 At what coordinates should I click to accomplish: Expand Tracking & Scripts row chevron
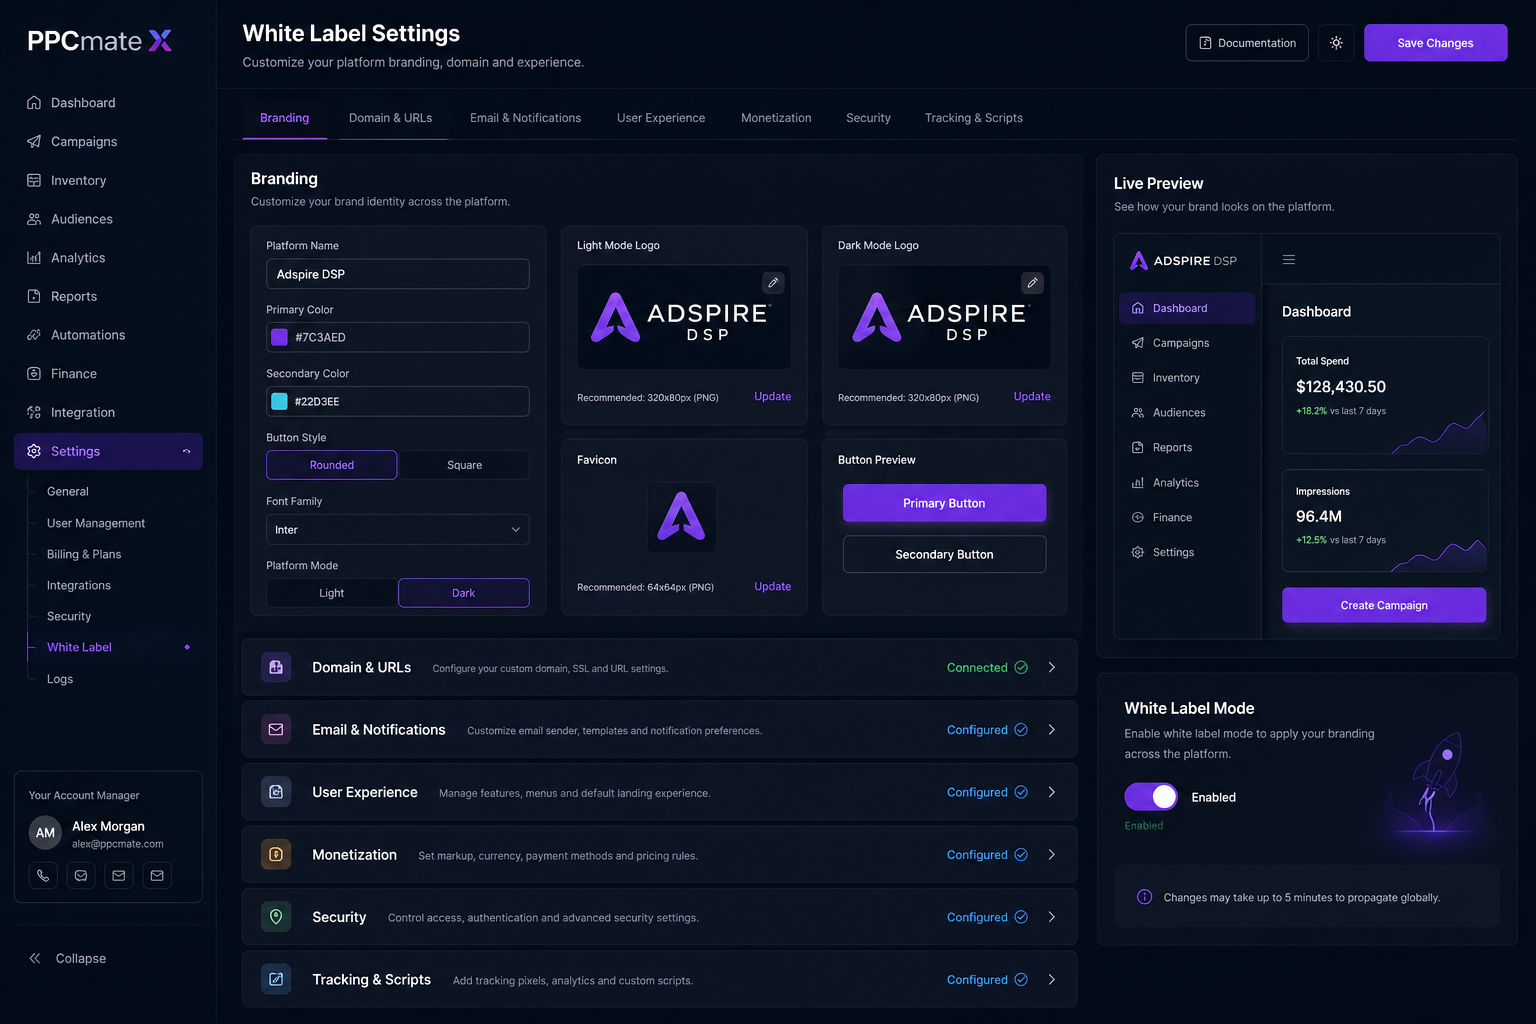[1052, 980]
